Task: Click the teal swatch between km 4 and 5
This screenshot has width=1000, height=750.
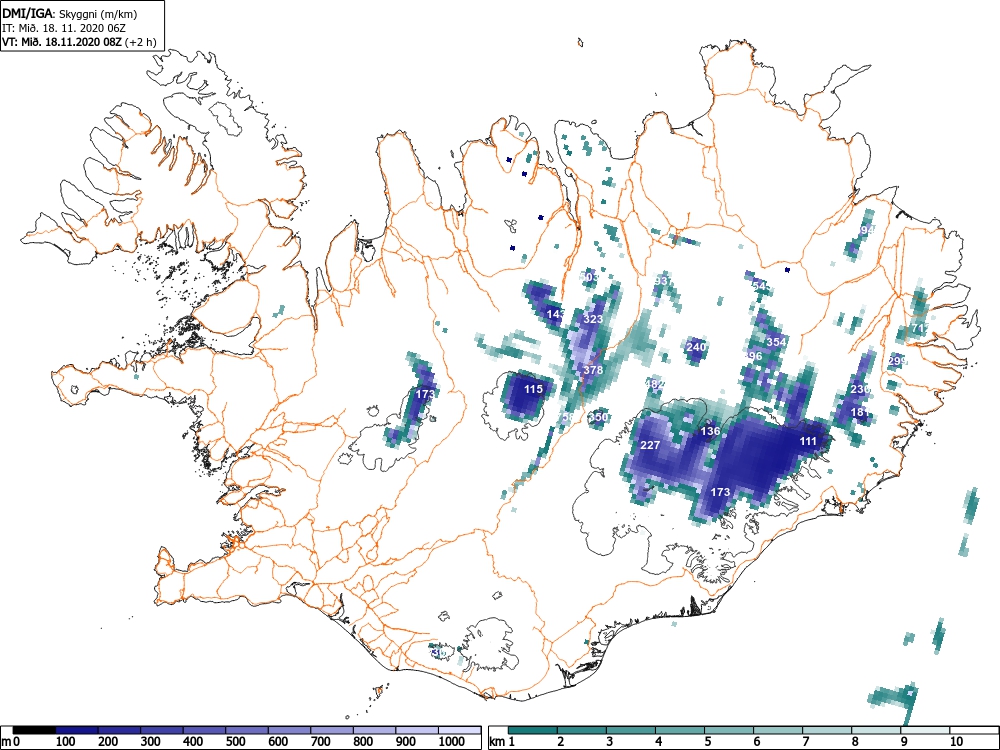Action: coord(680,730)
